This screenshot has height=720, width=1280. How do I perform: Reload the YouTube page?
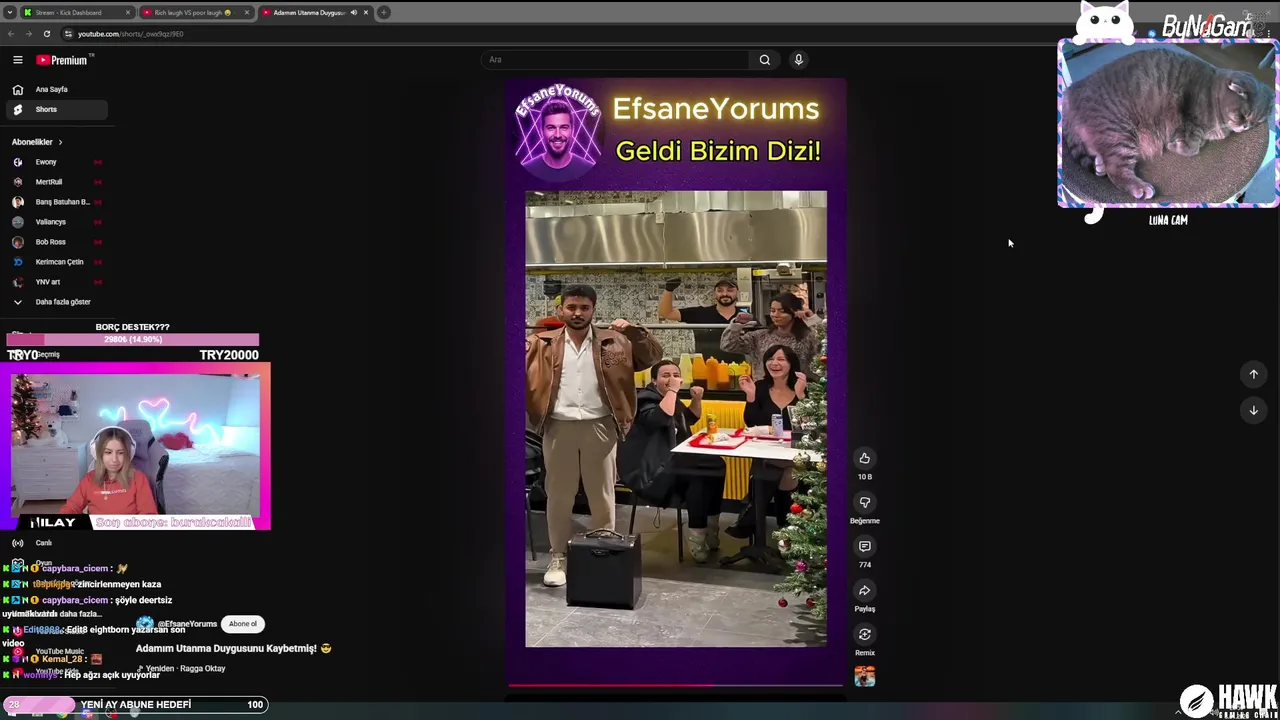pos(46,34)
